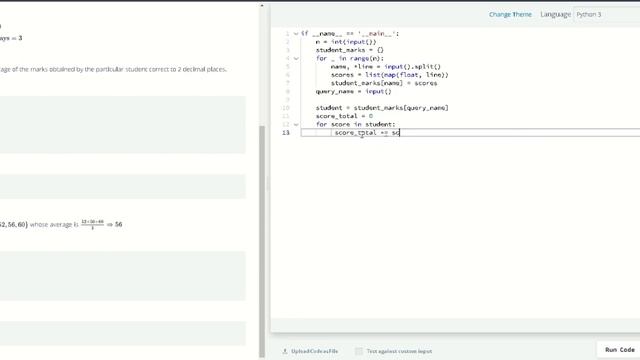Place cursor in line 13 score_total code
This screenshot has width=640, height=360.
tap(367, 133)
